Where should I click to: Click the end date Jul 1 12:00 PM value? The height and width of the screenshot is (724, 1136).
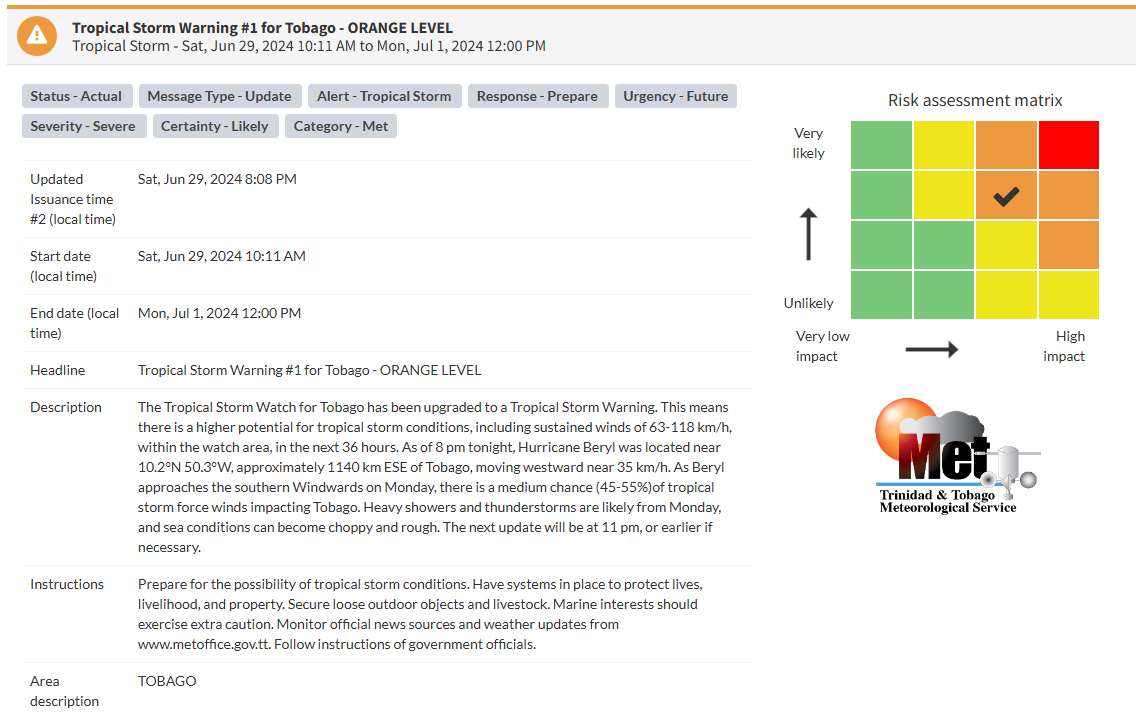[220, 313]
